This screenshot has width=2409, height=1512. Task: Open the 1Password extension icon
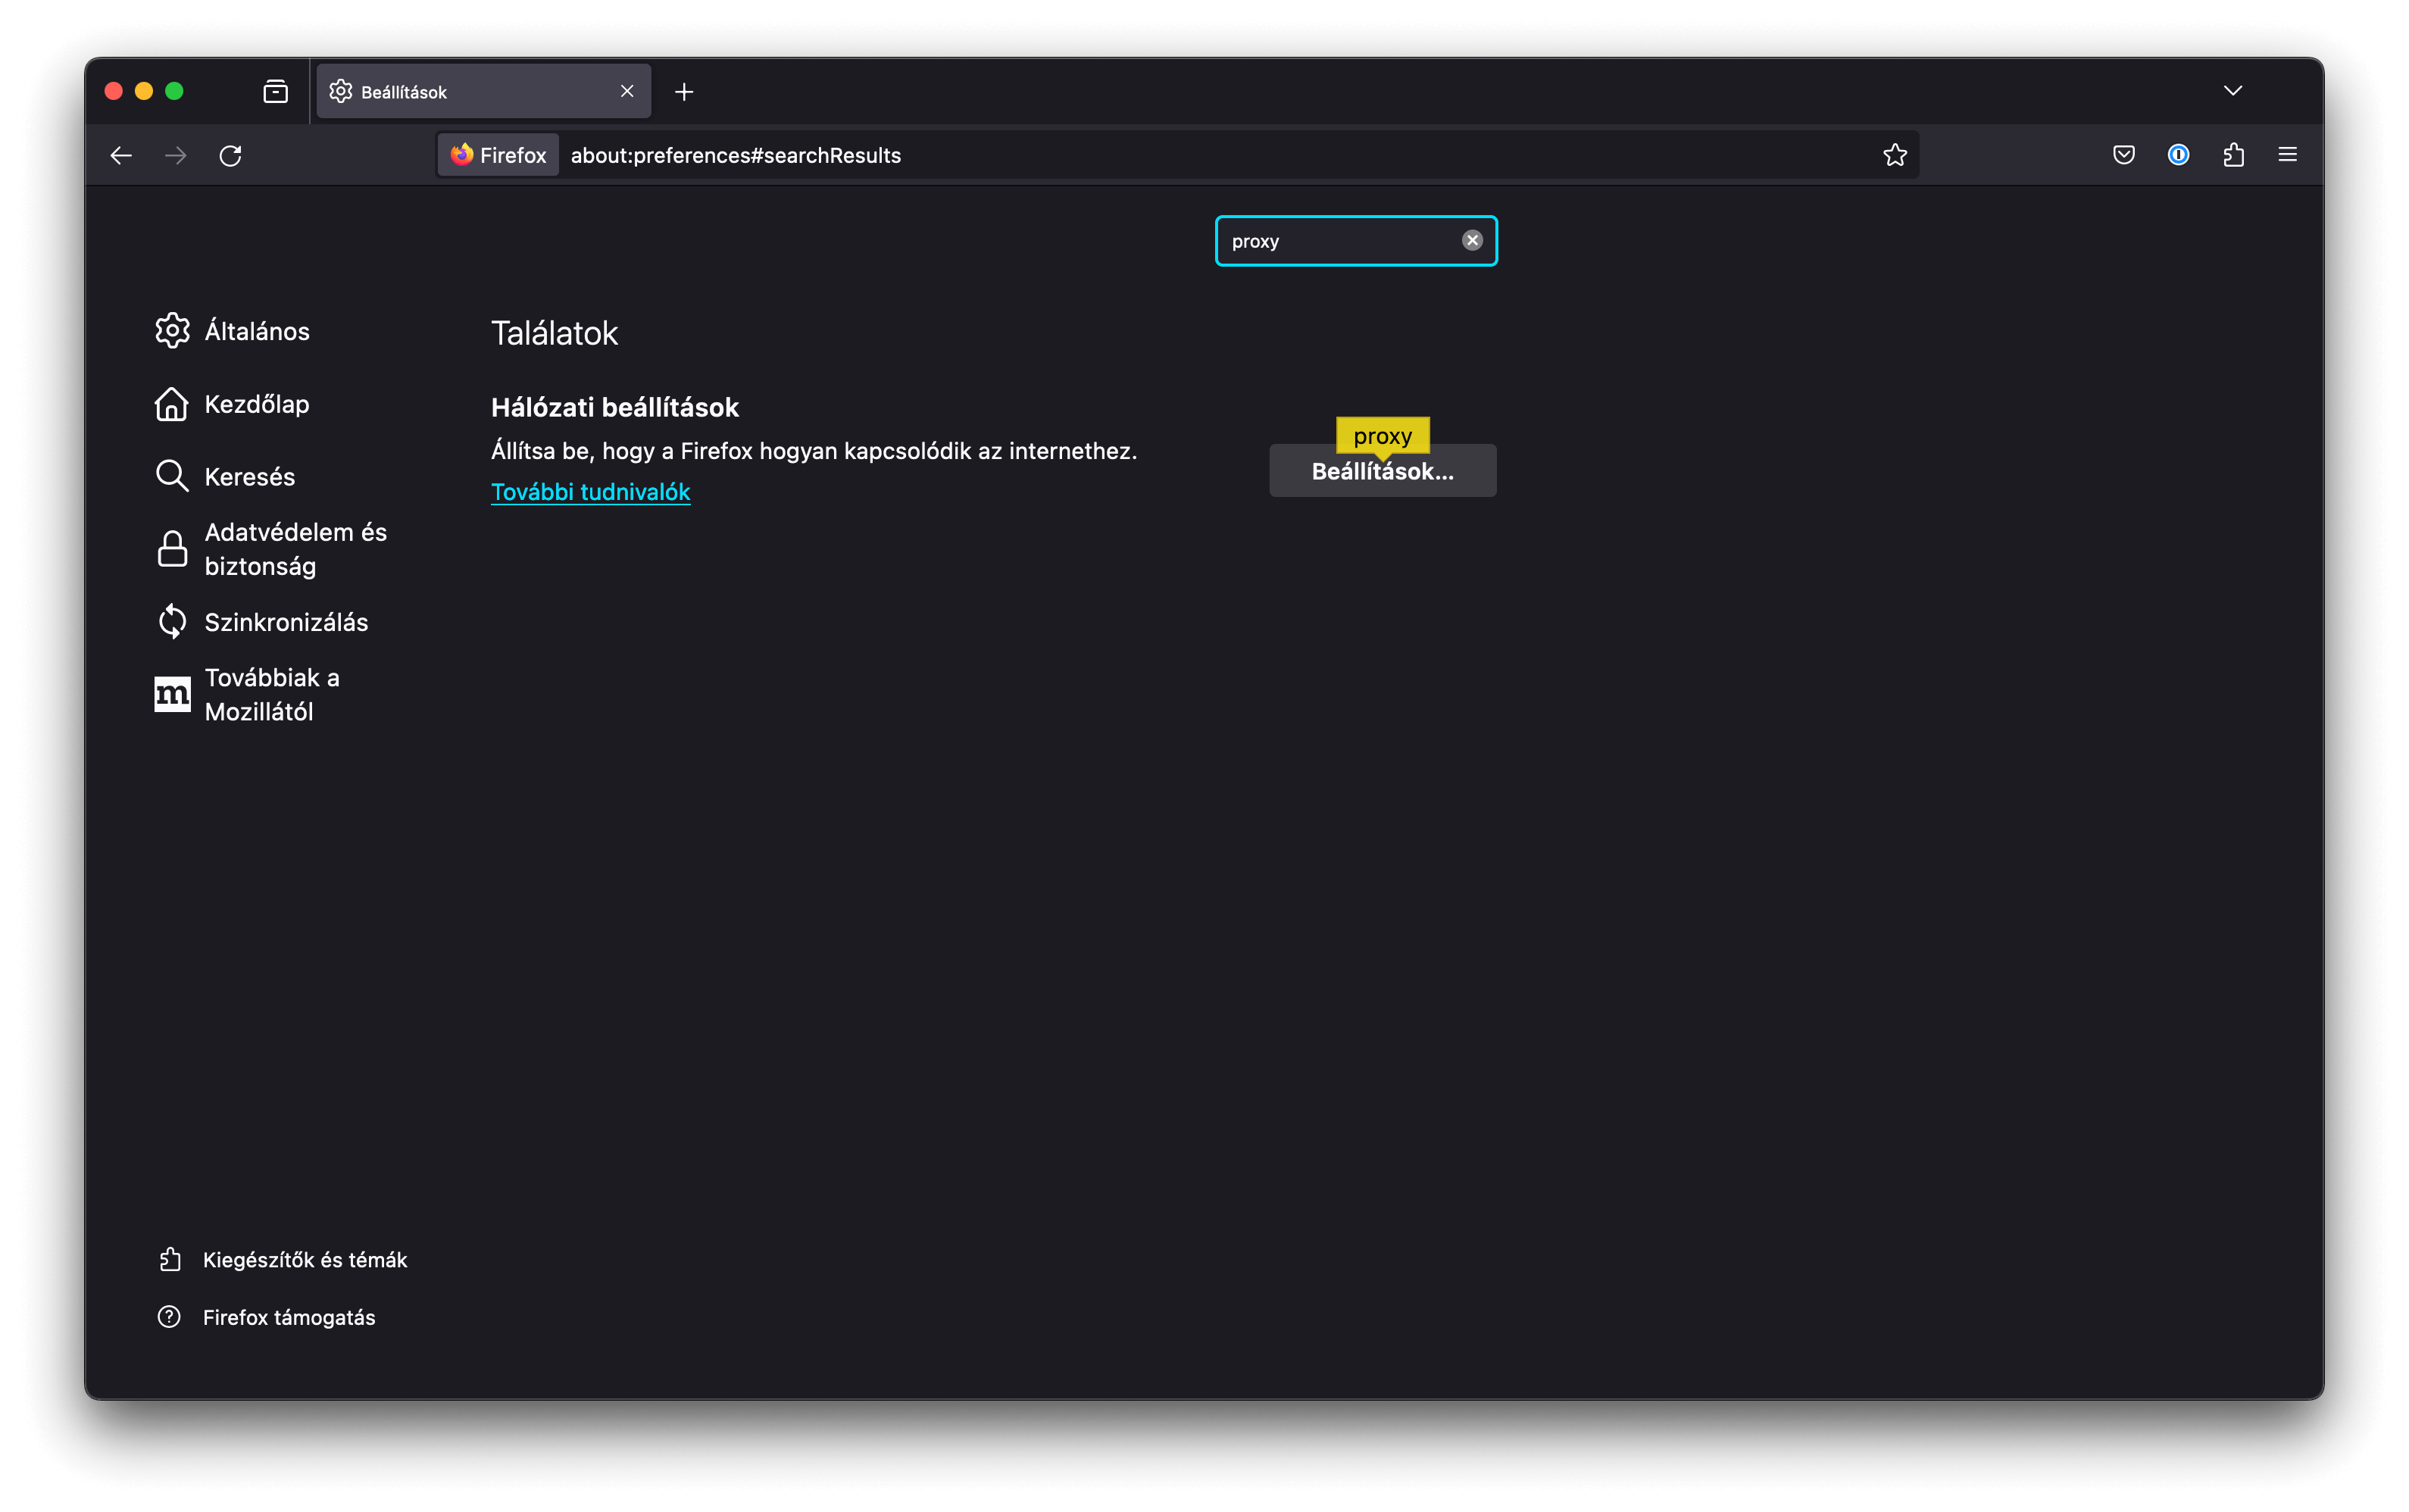point(2178,155)
